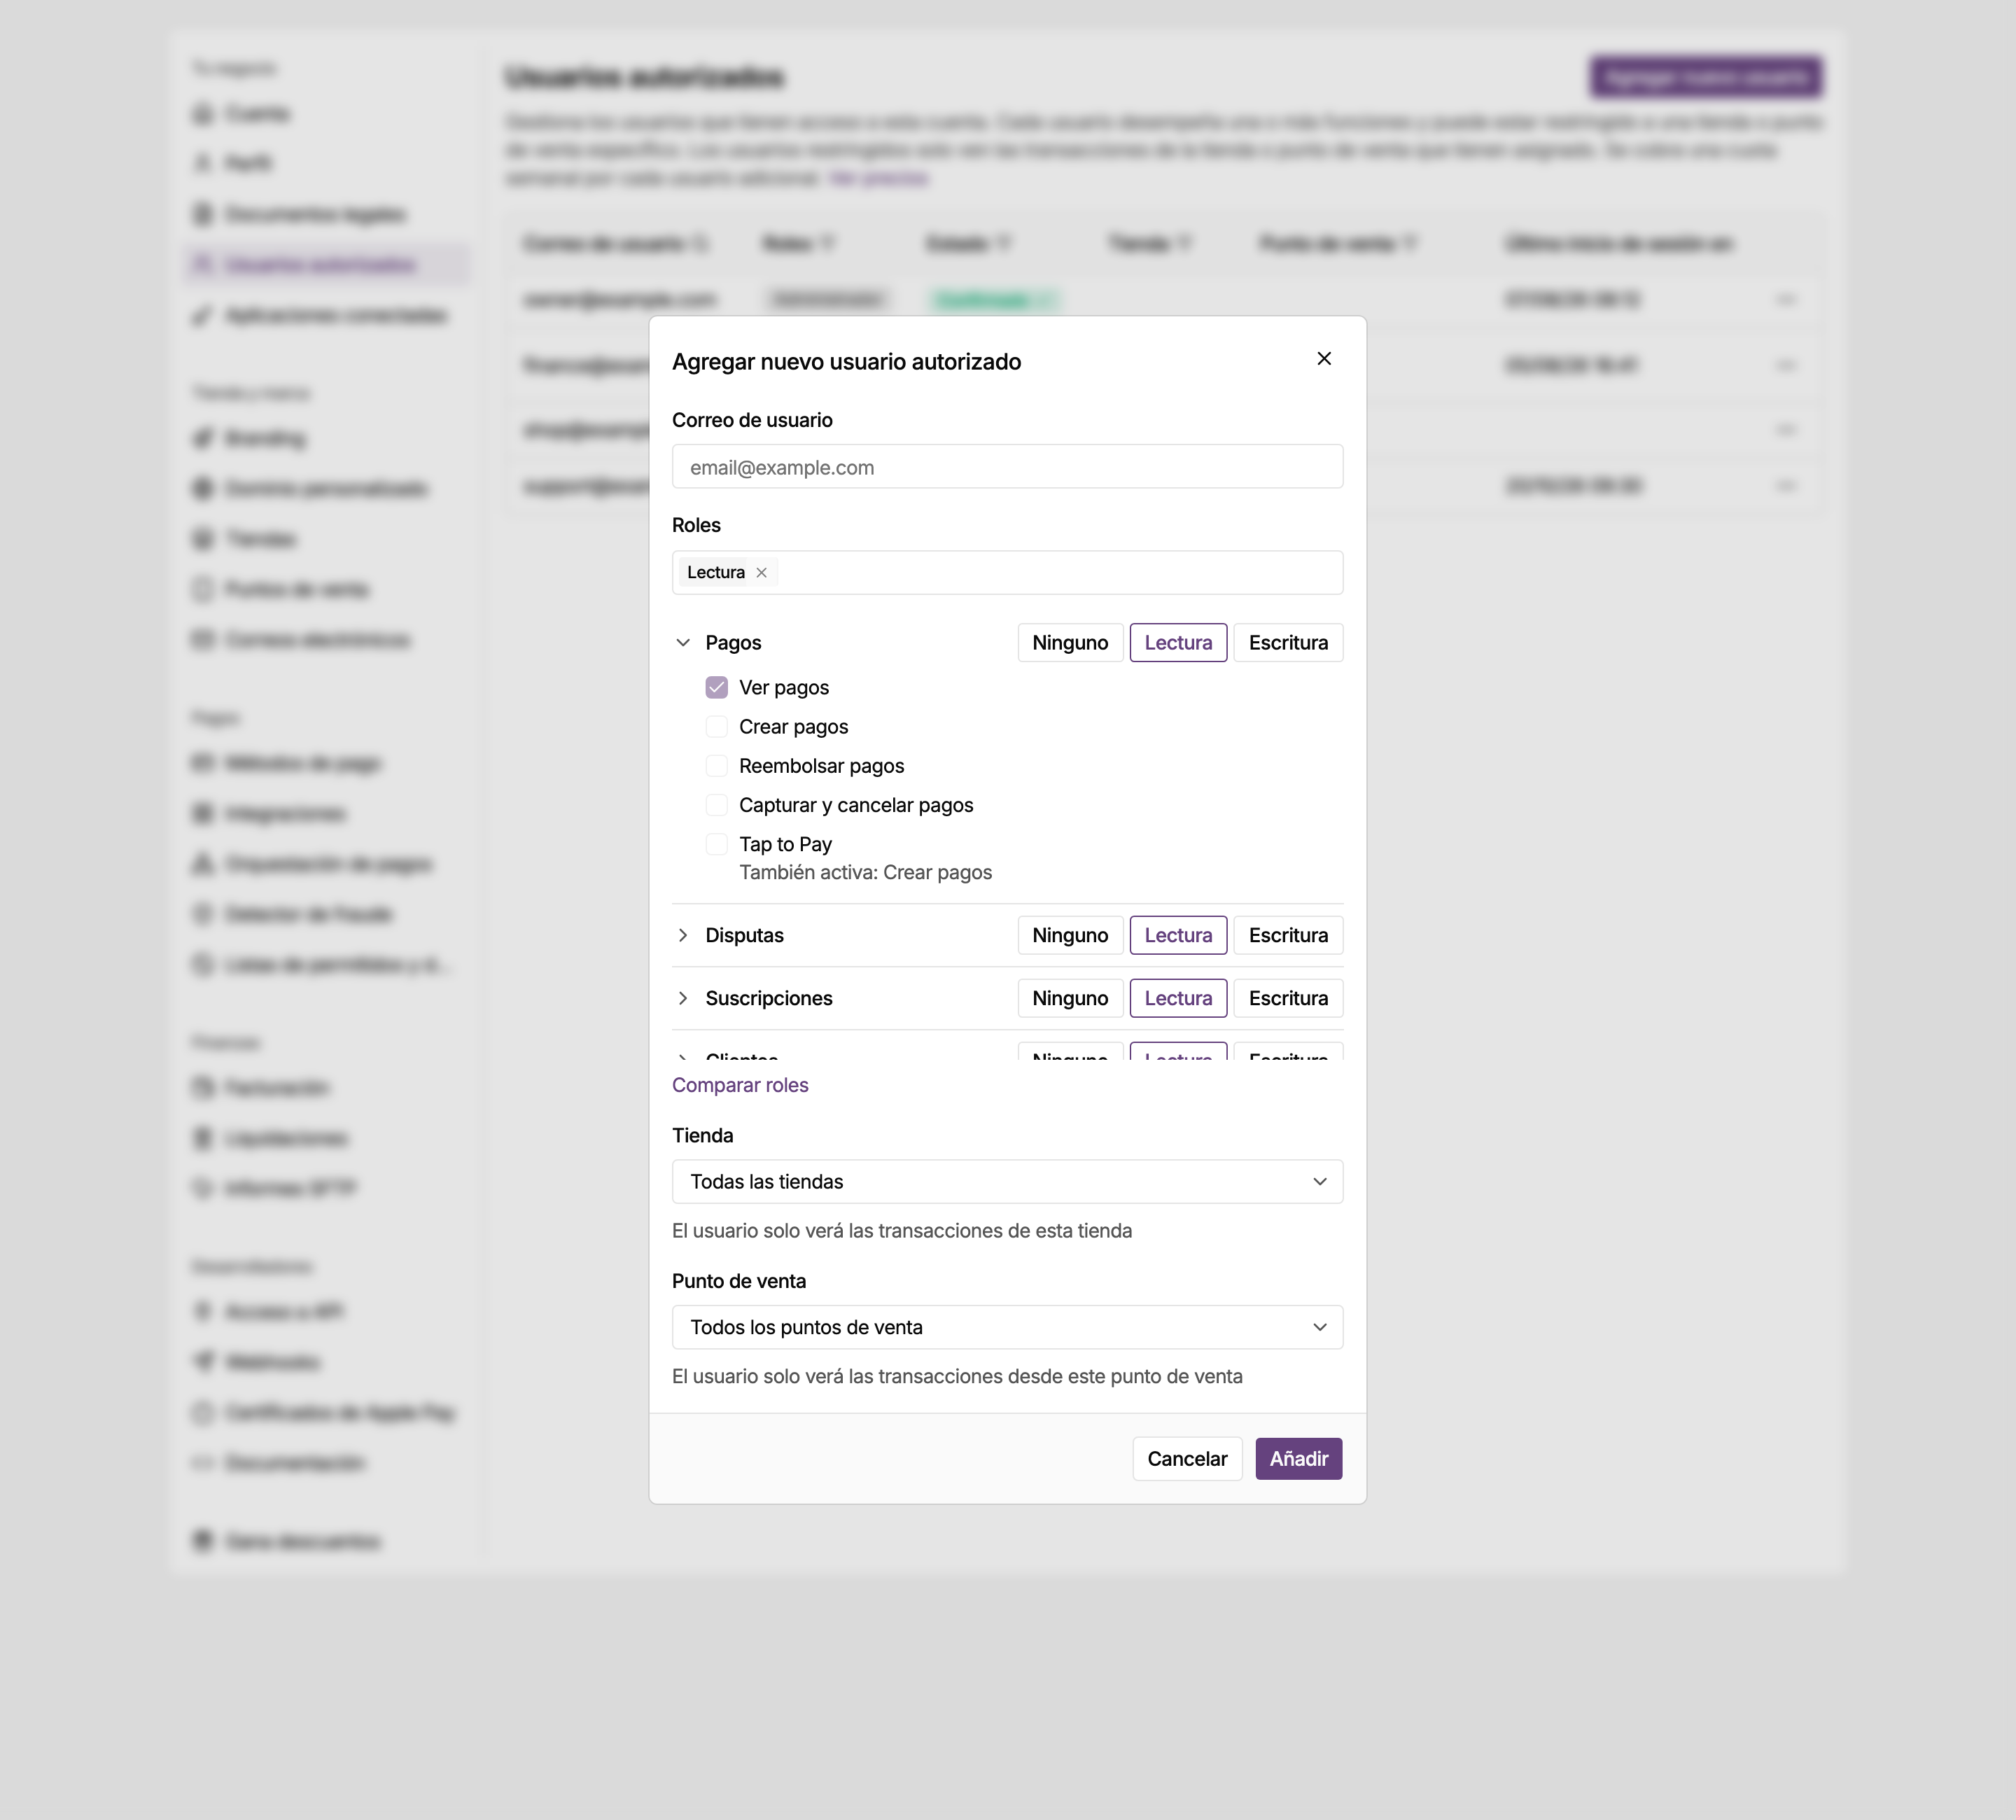Collapse the Pagos permissions section
Viewport: 2016px width, 1820px height.
(x=683, y=643)
